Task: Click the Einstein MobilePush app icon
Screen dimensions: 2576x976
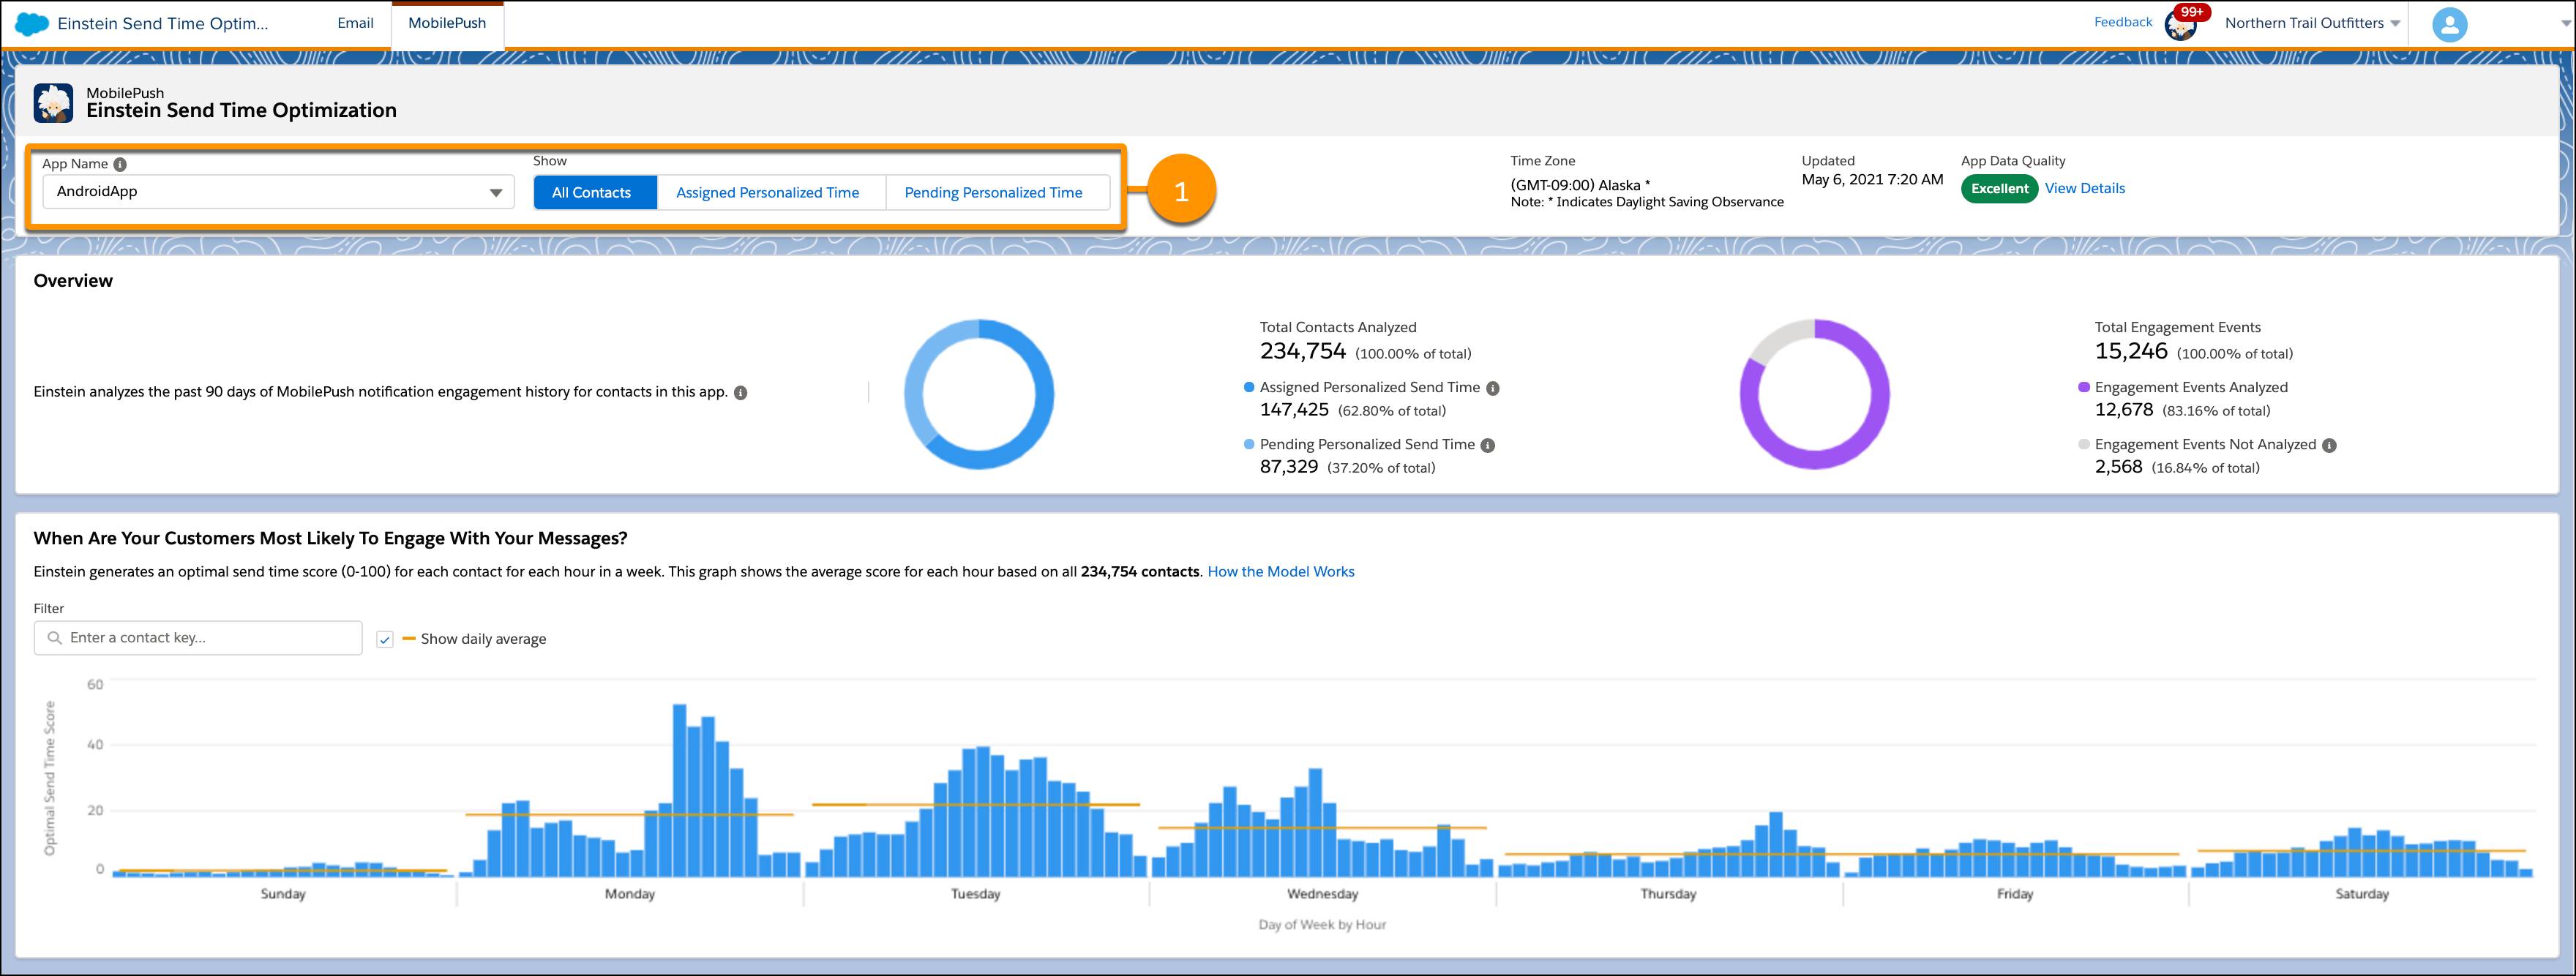Action: pyautogui.click(x=55, y=102)
